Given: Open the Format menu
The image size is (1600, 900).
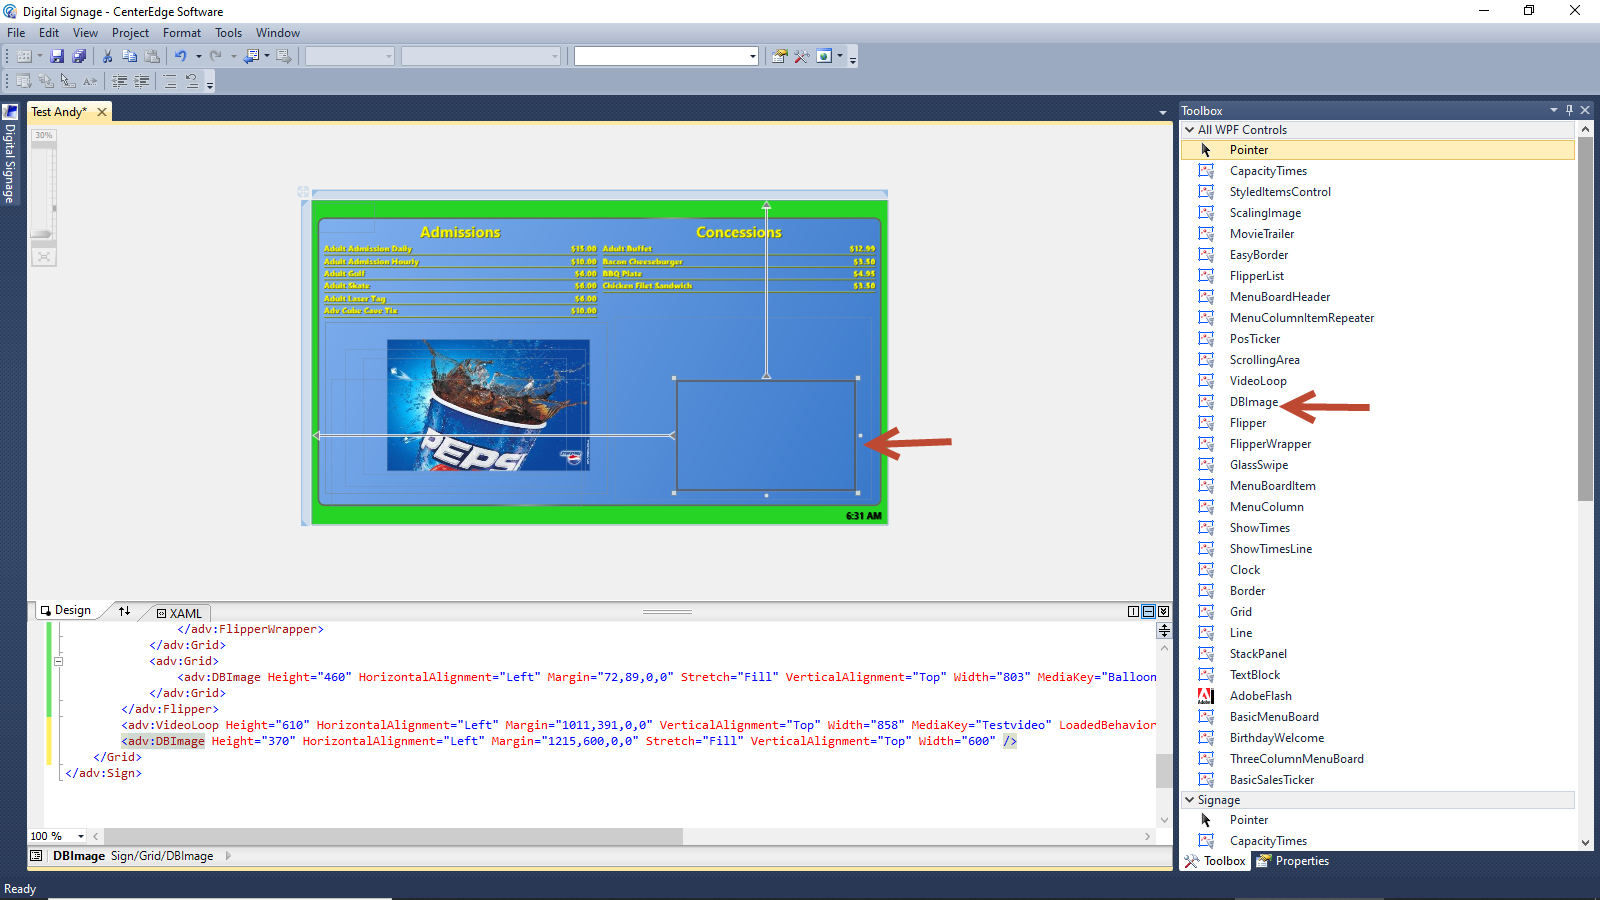Looking at the screenshot, I should coord(182,33).
